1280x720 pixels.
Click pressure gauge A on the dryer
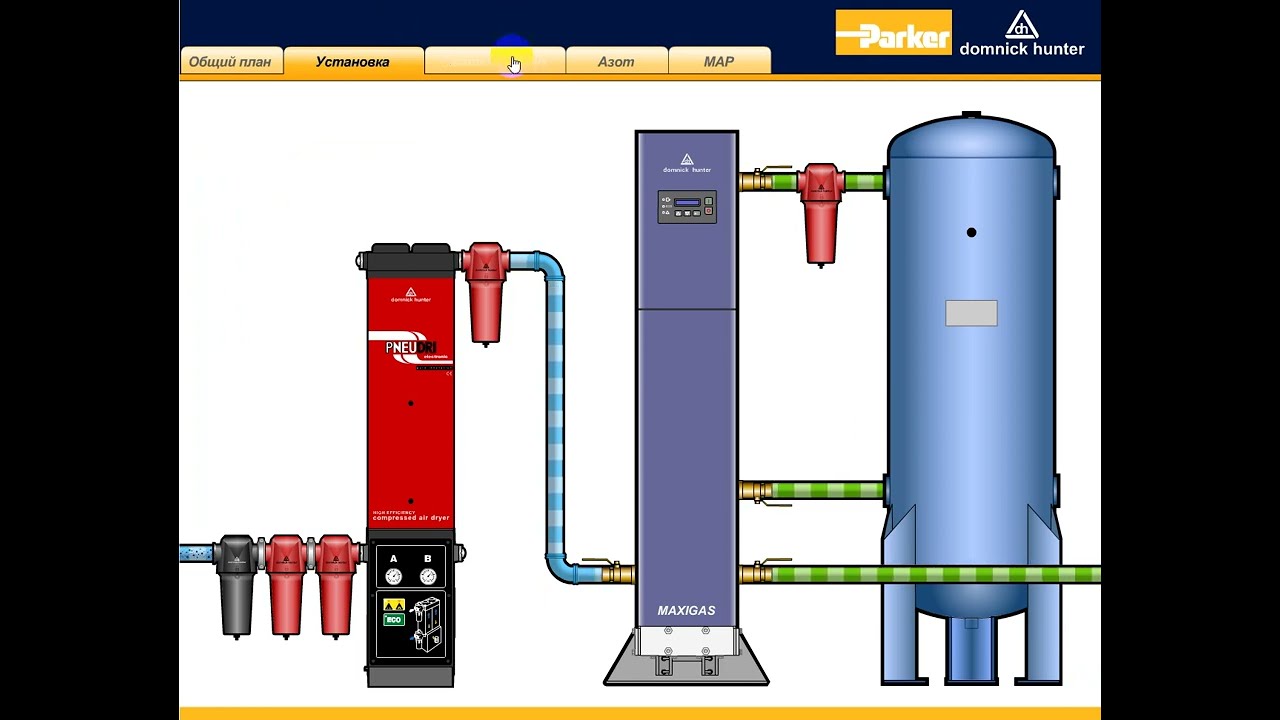pyautogui.click(x=394, y=577)
